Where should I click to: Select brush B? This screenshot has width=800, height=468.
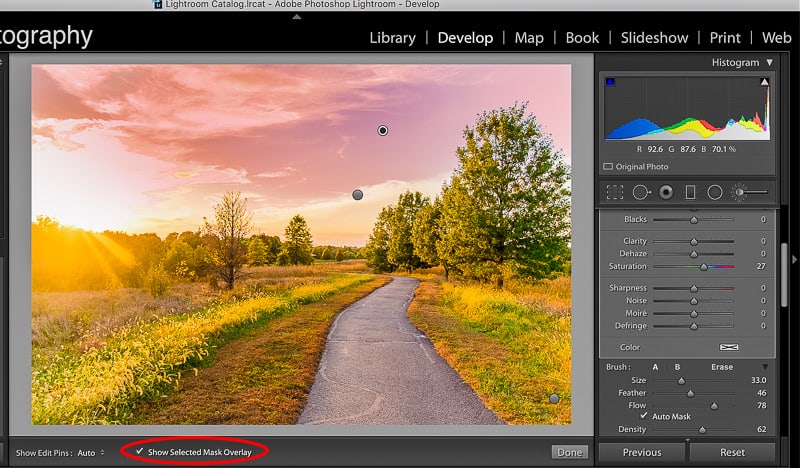[x=678, y=367]
